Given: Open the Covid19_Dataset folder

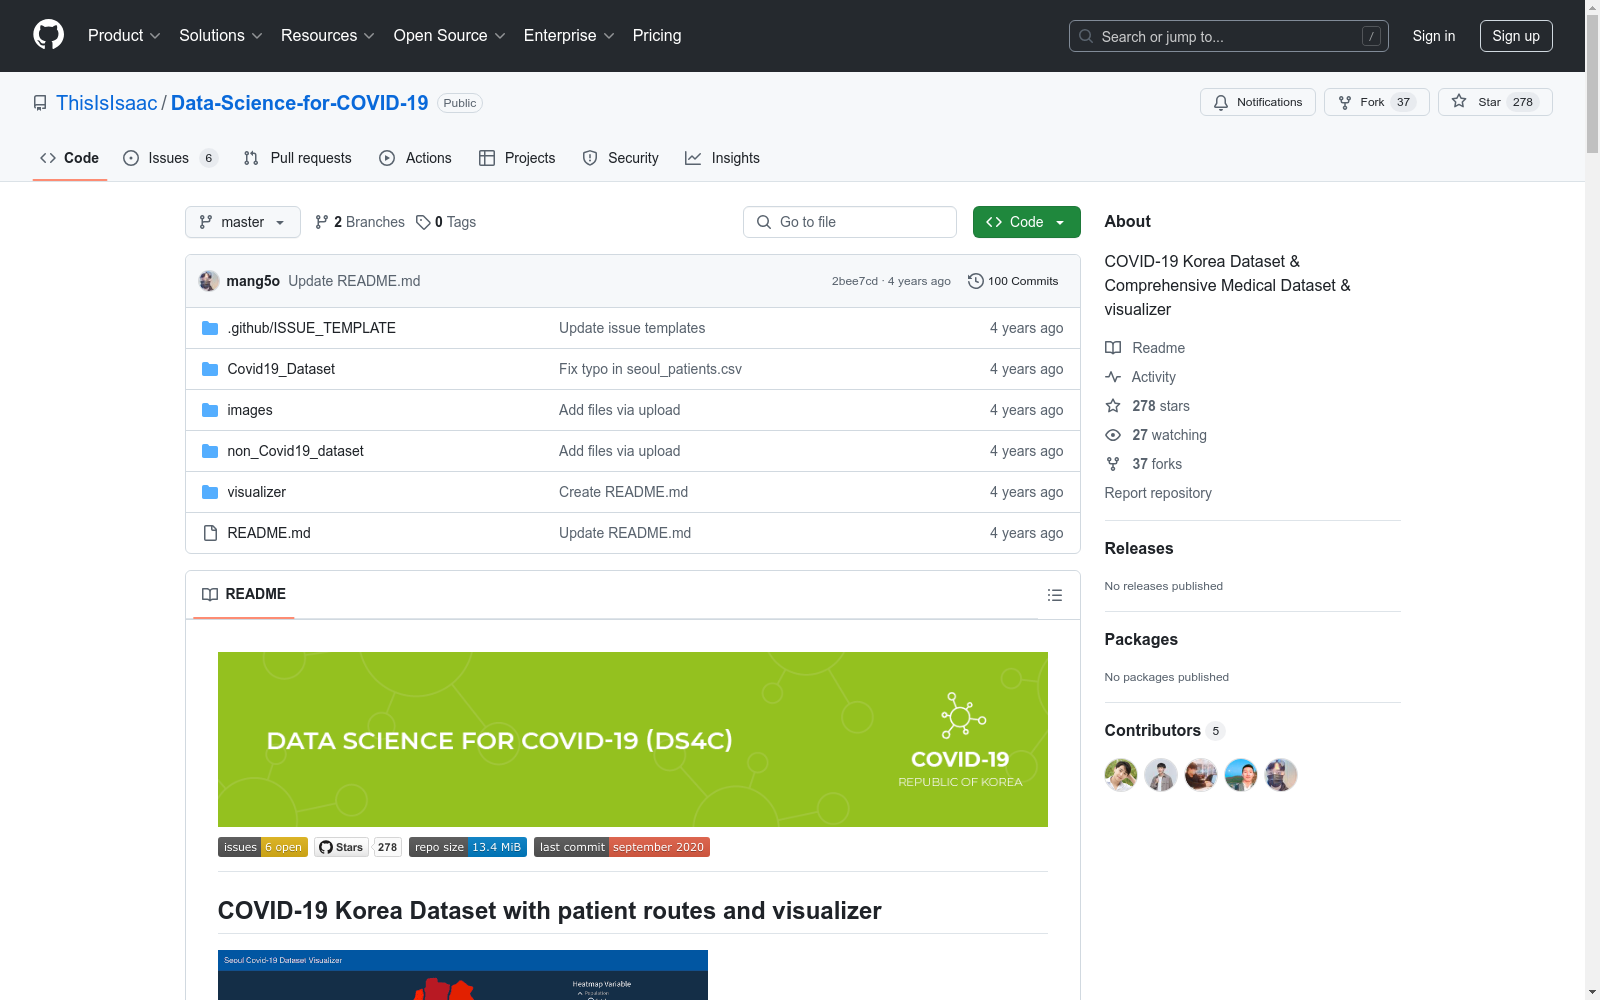Looking at the screenshot, I should (281, 369).
